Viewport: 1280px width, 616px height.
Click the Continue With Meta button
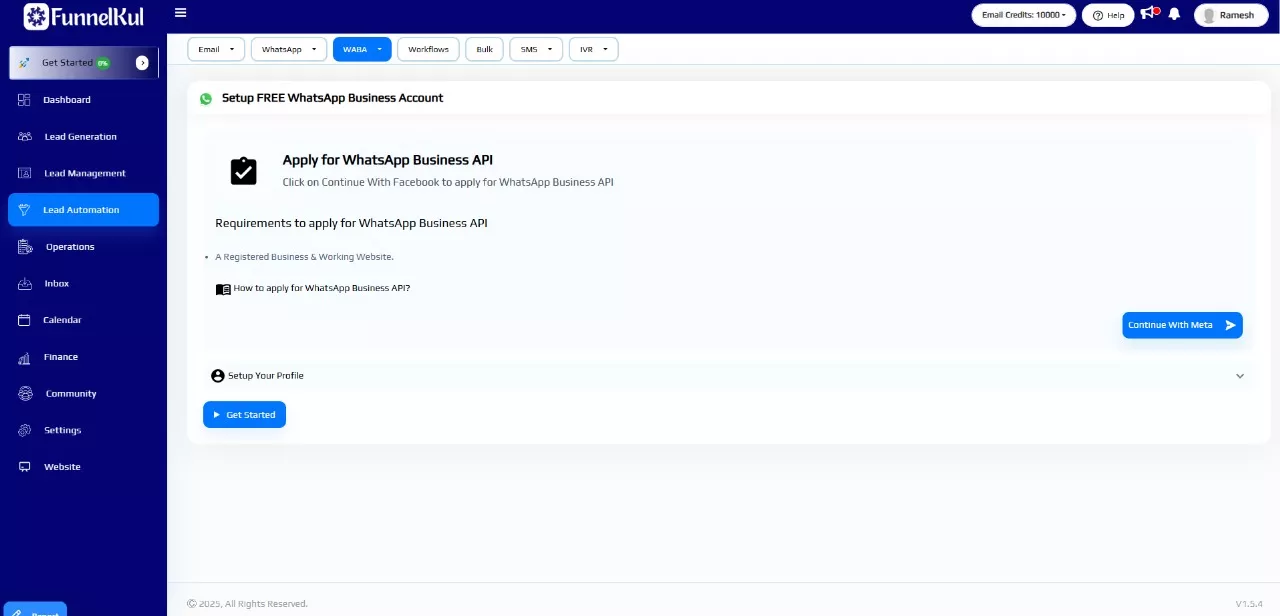(1181, 325)
